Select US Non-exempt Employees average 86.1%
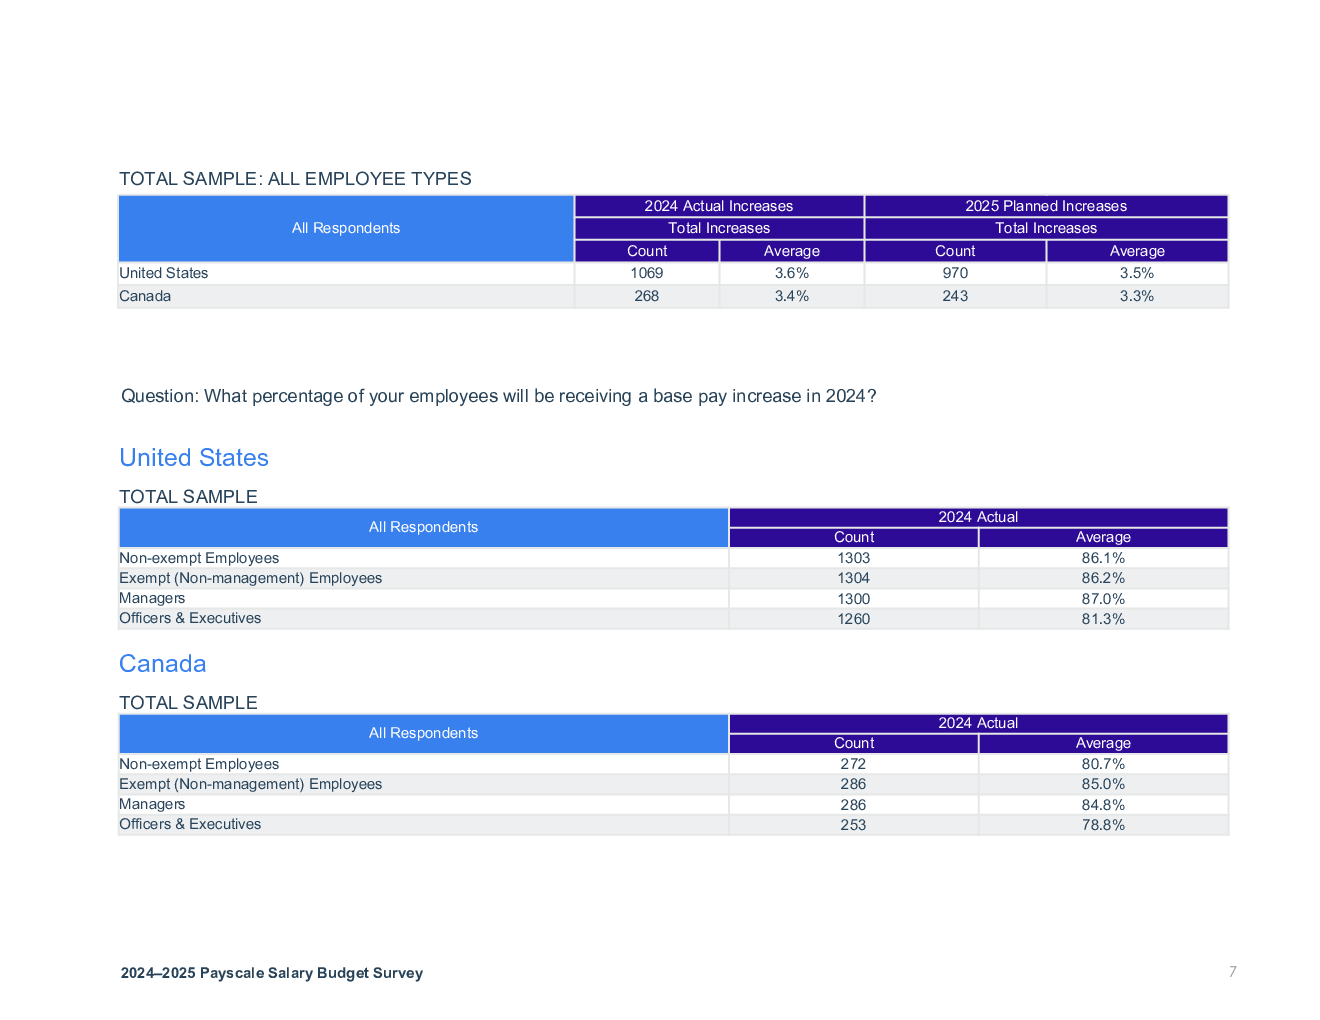Image resolution: width=1320 pixels, height=1020 pixels. tap(1103, 558)
